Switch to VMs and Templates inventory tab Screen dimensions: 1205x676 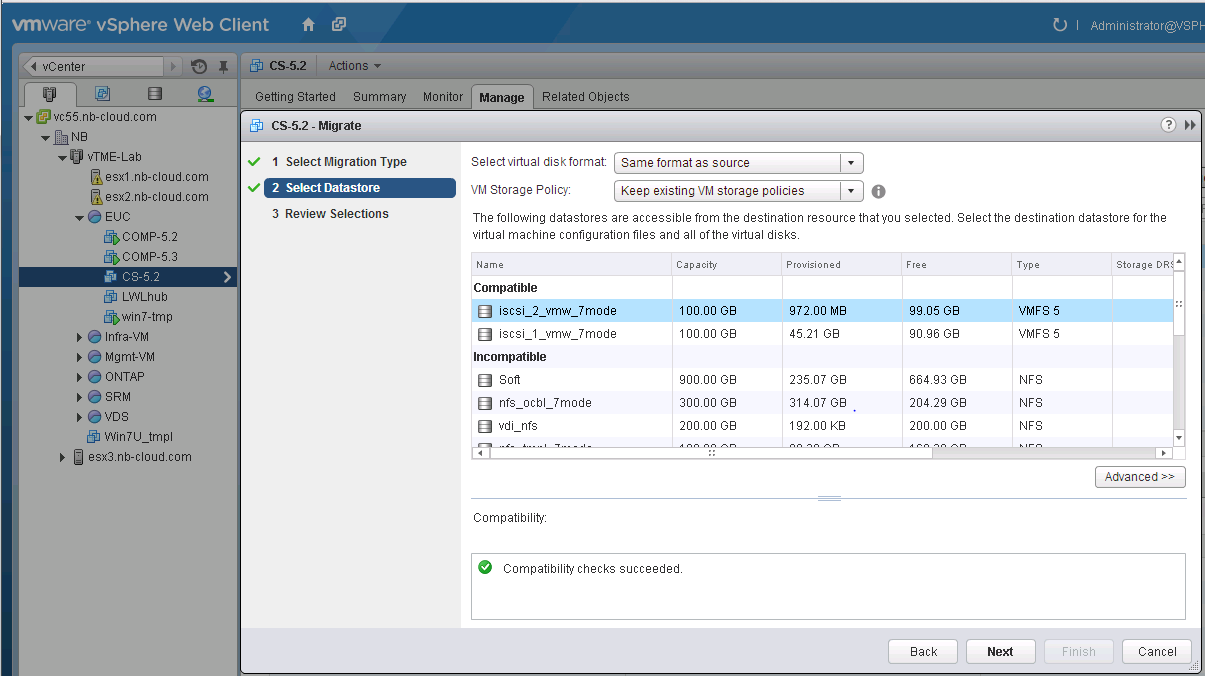pos(102,94)
